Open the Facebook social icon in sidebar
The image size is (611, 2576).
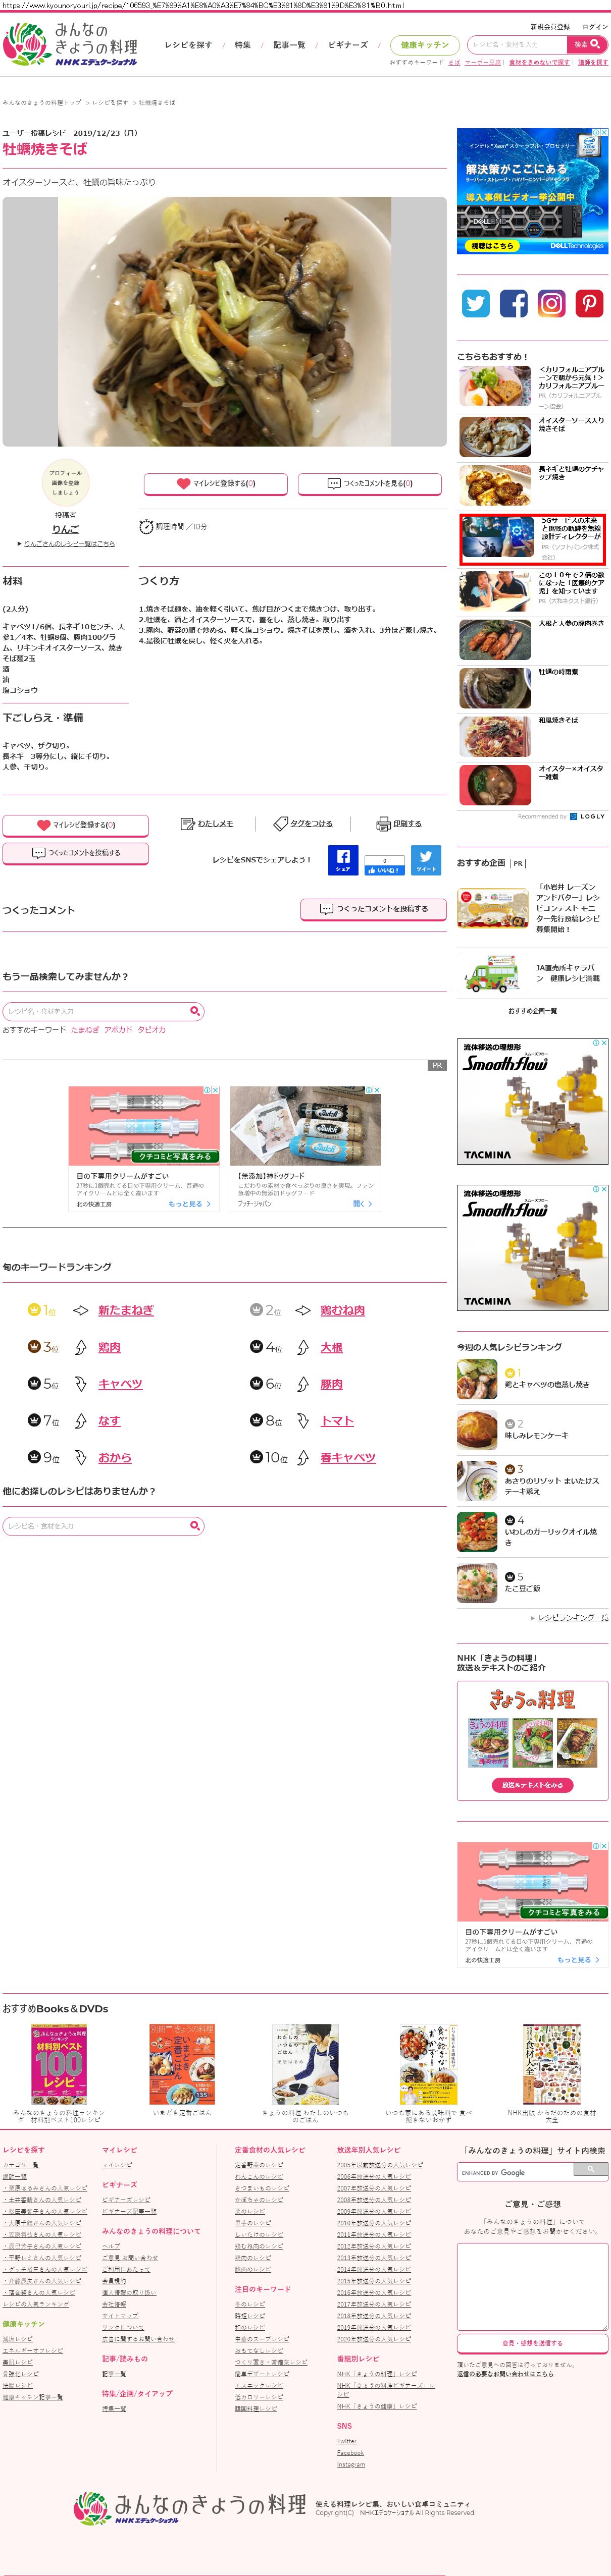pos(514,303)
